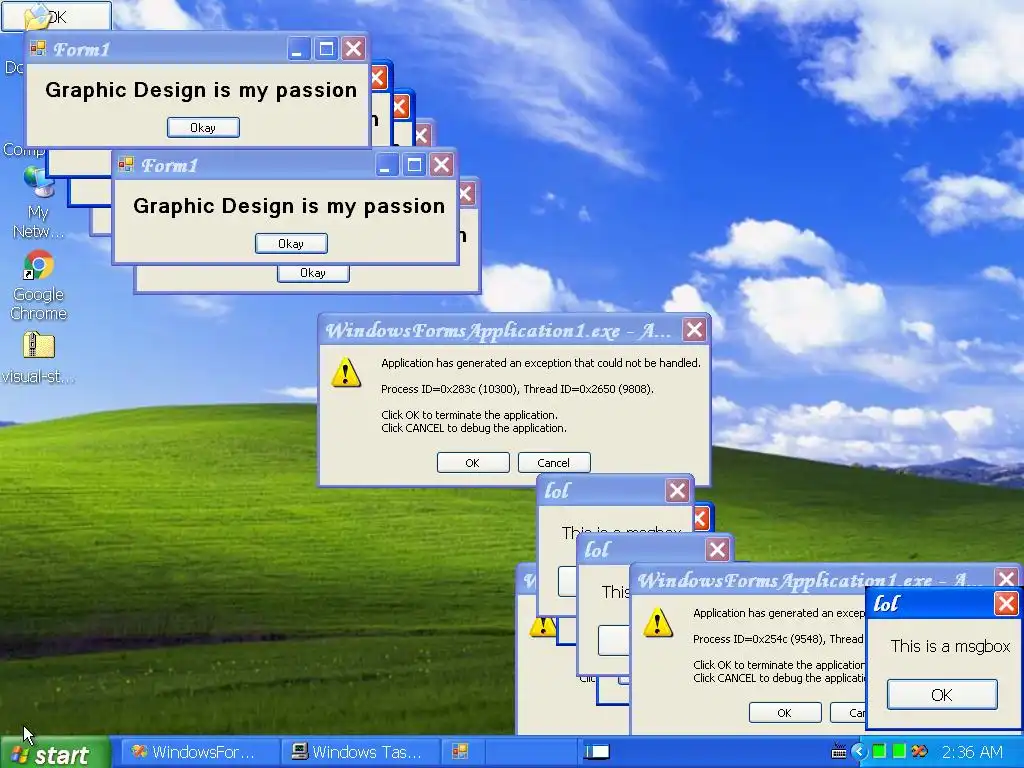The height and width of the screenshot is (768, 1024).
Task: Click 'Process ID=0x254c (9548)' text line
Action: tap(778, 639)
